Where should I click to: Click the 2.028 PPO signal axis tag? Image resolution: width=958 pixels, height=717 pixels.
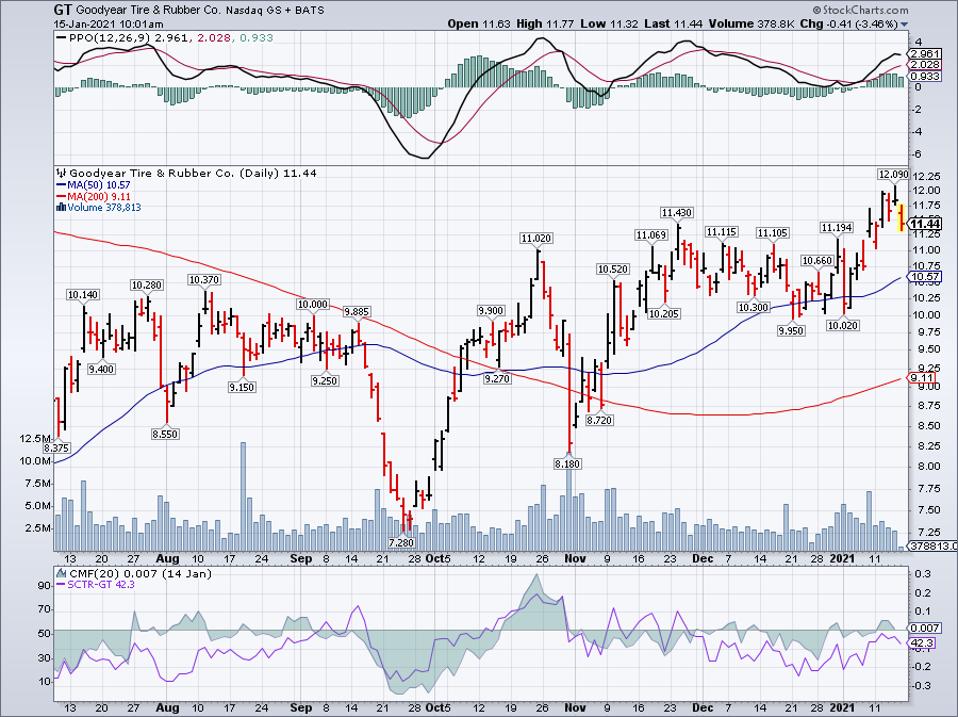click(x=924, y=65)
